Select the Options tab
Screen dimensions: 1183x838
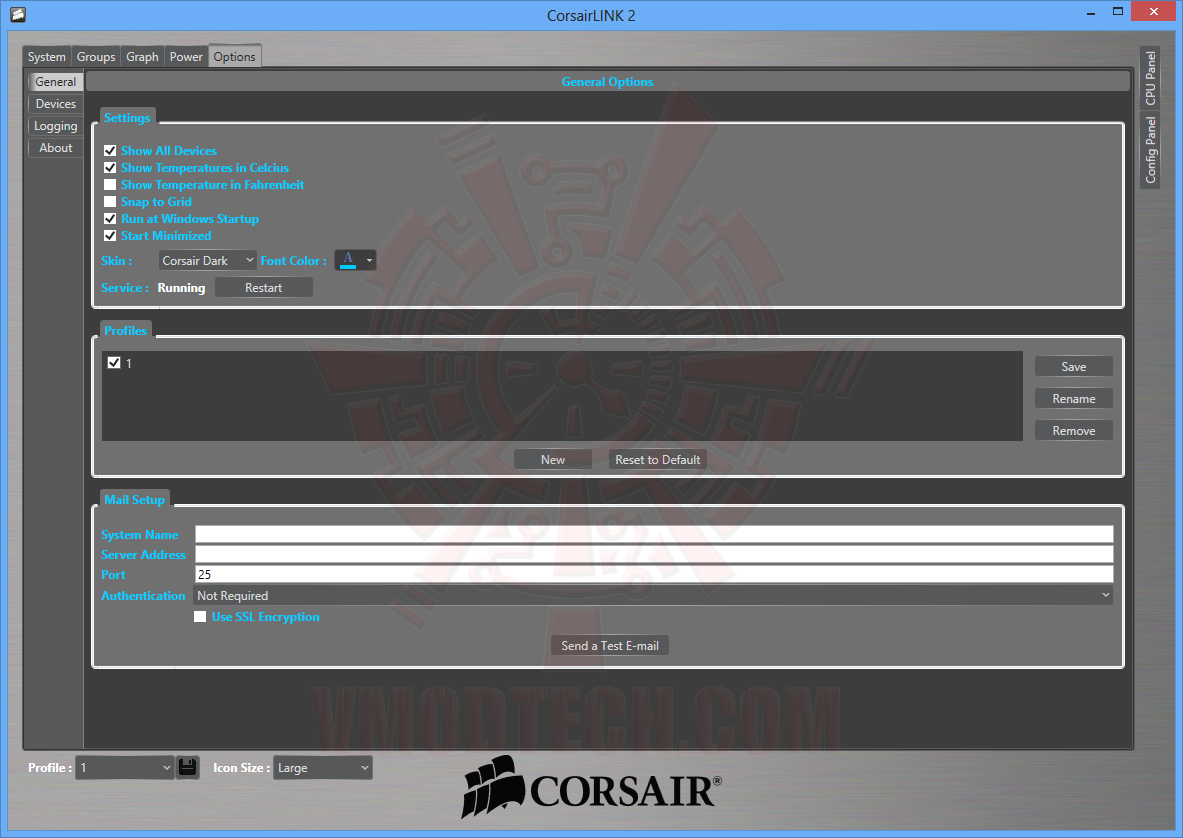[x=235, y=57]
